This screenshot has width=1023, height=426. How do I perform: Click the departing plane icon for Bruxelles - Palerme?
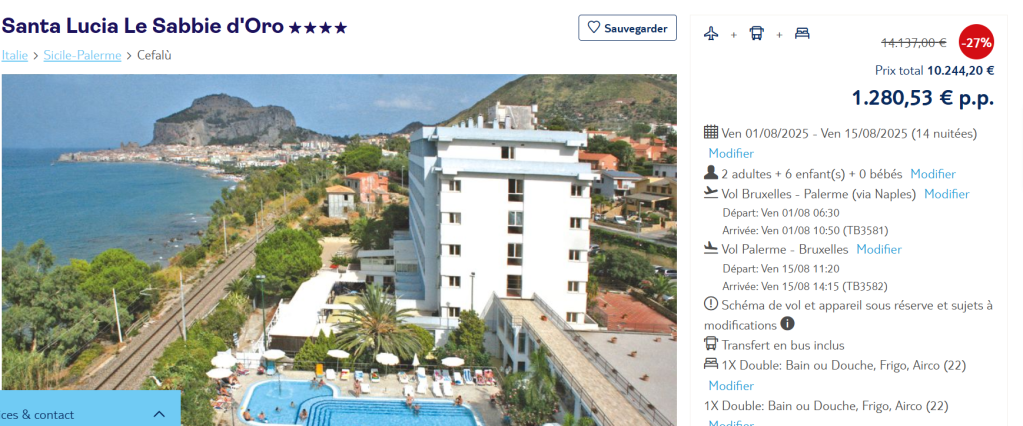pyautogui.click(x=711, y=193)
